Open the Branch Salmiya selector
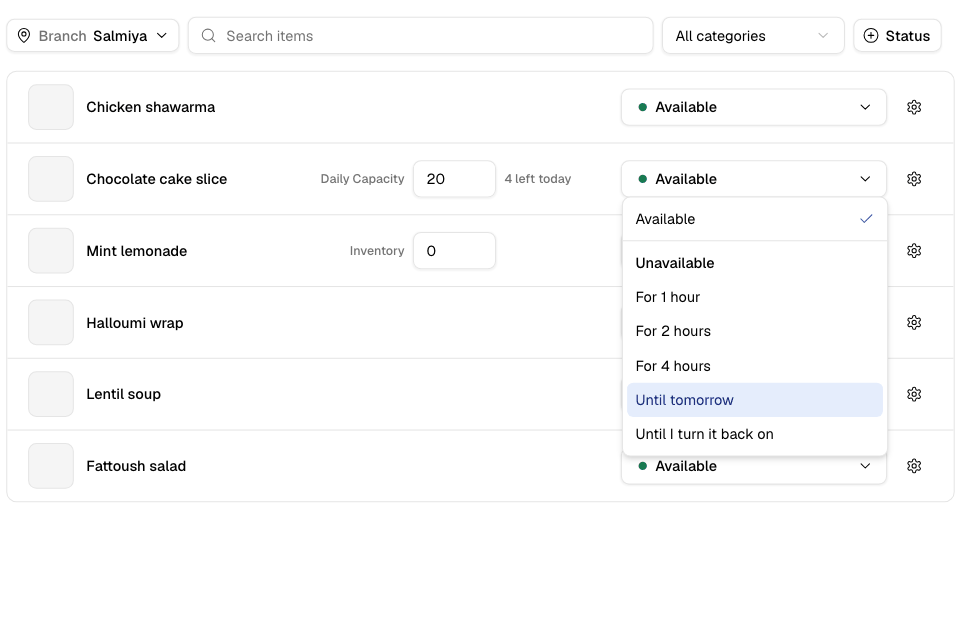This screenshot has width=960, height=640. click(92, 36)
